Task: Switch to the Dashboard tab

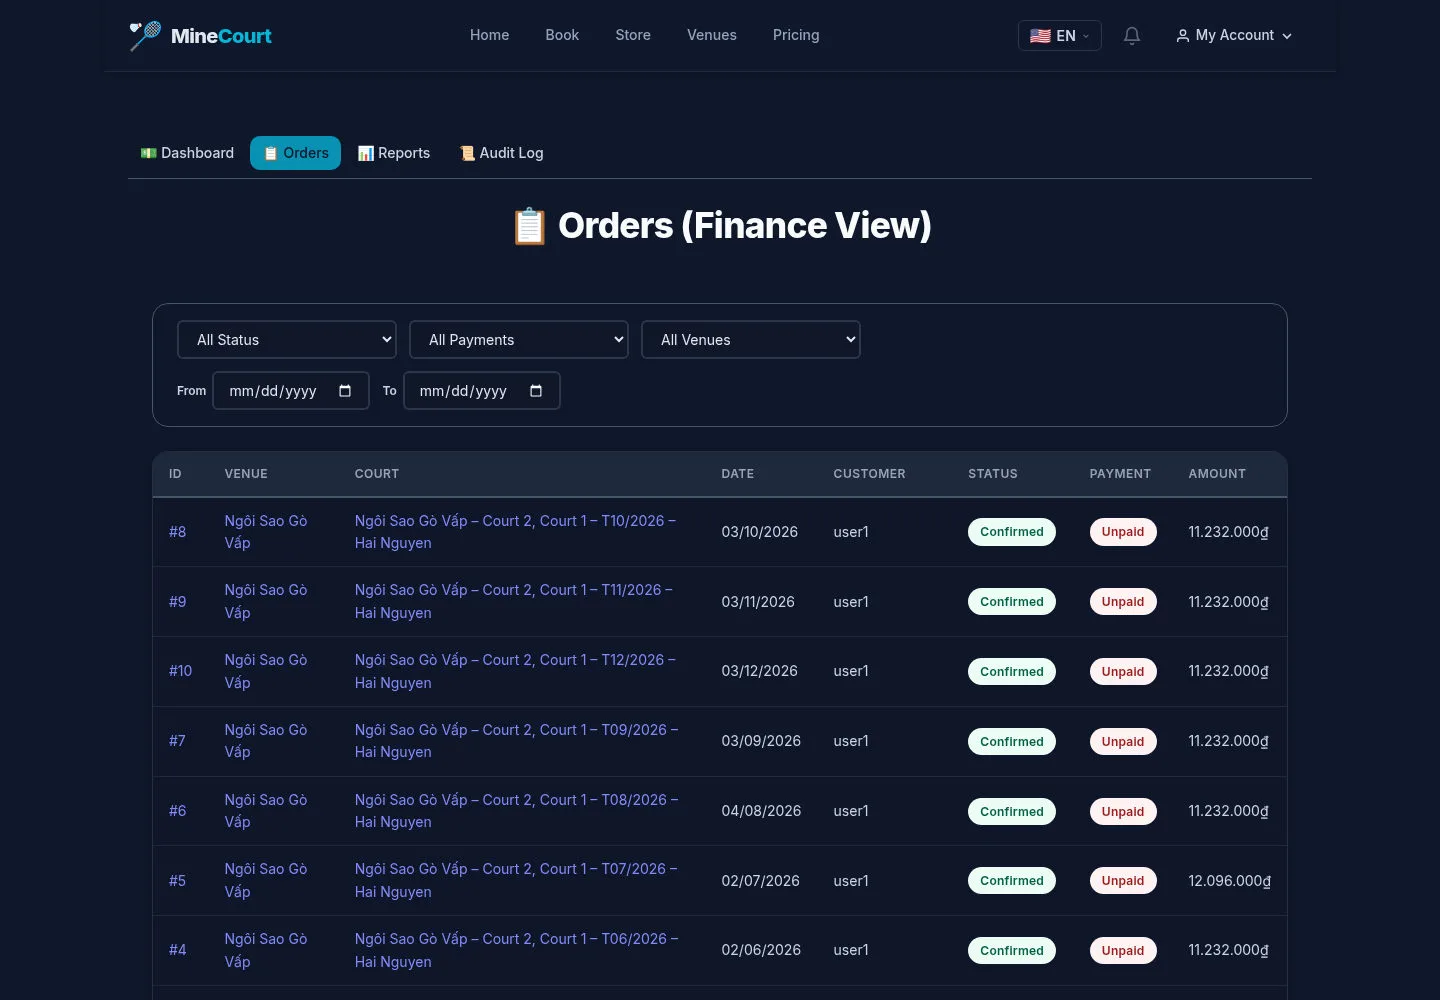Action: 187,153
